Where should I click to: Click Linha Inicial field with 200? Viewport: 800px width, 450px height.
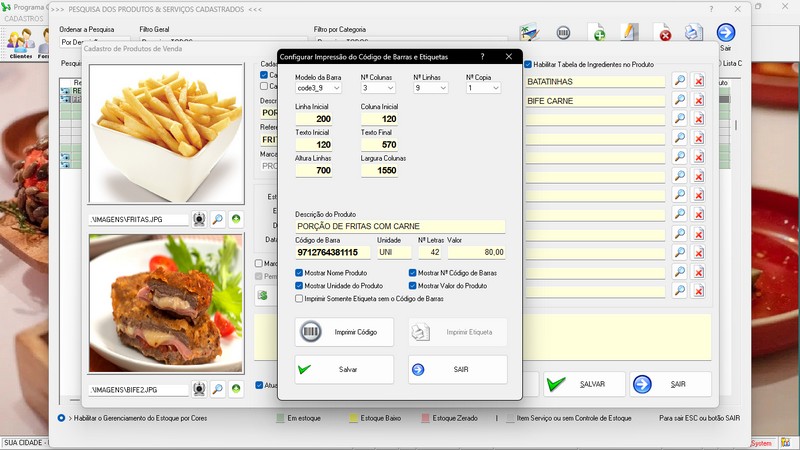[x=314, y=119]
